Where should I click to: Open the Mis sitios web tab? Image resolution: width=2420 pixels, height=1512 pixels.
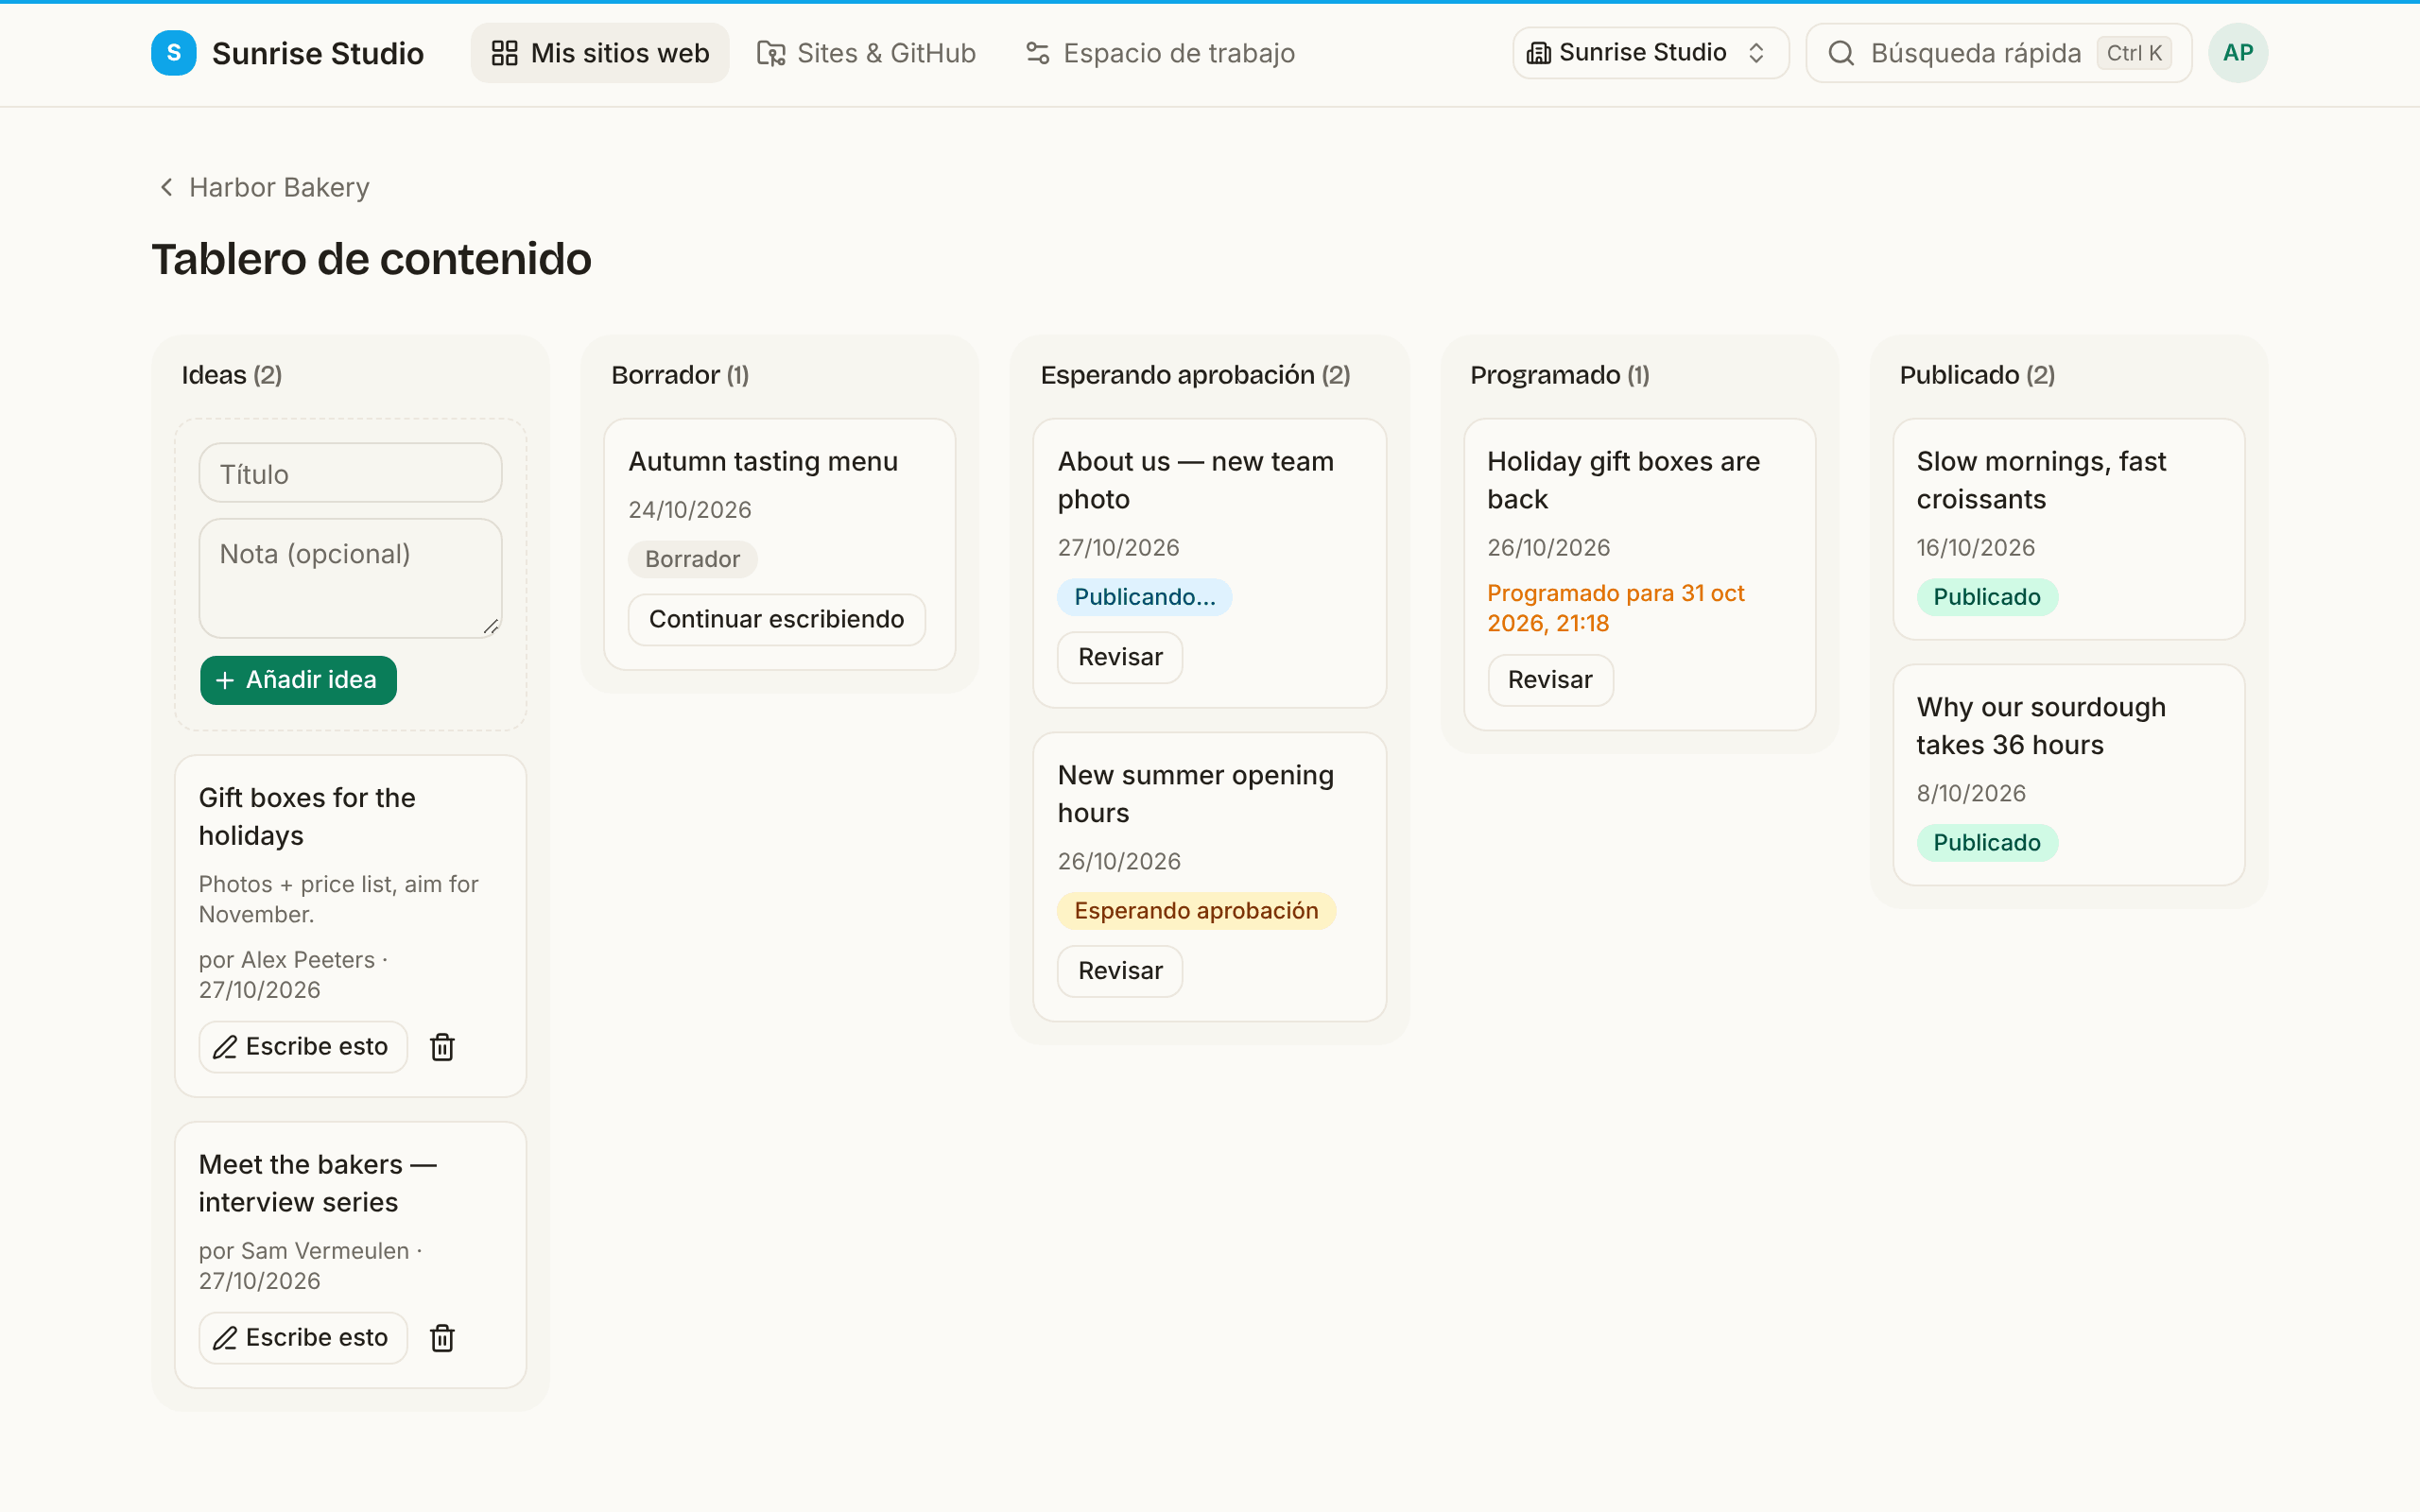point(600,53)
